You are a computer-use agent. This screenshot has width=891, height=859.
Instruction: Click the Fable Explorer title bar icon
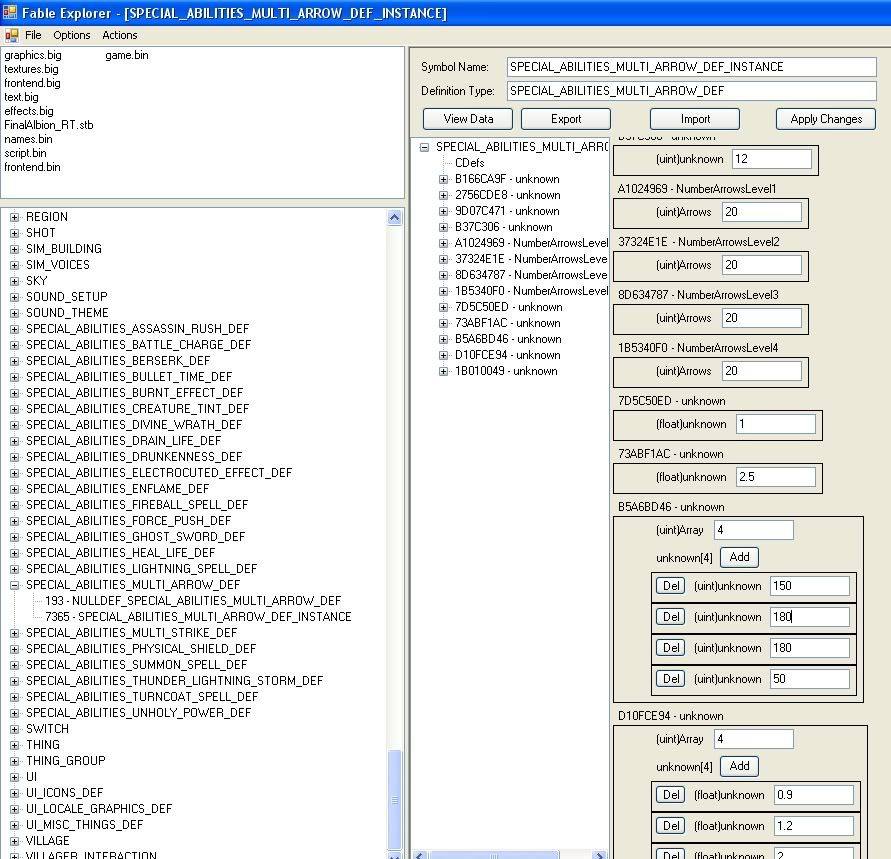[10, 12]
